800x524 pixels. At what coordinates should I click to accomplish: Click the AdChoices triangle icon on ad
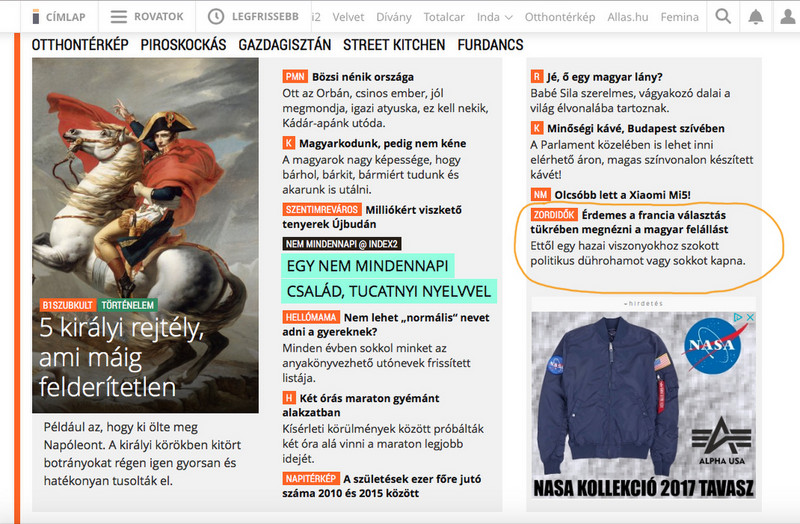pyautogui.click(x=738, y=317)
